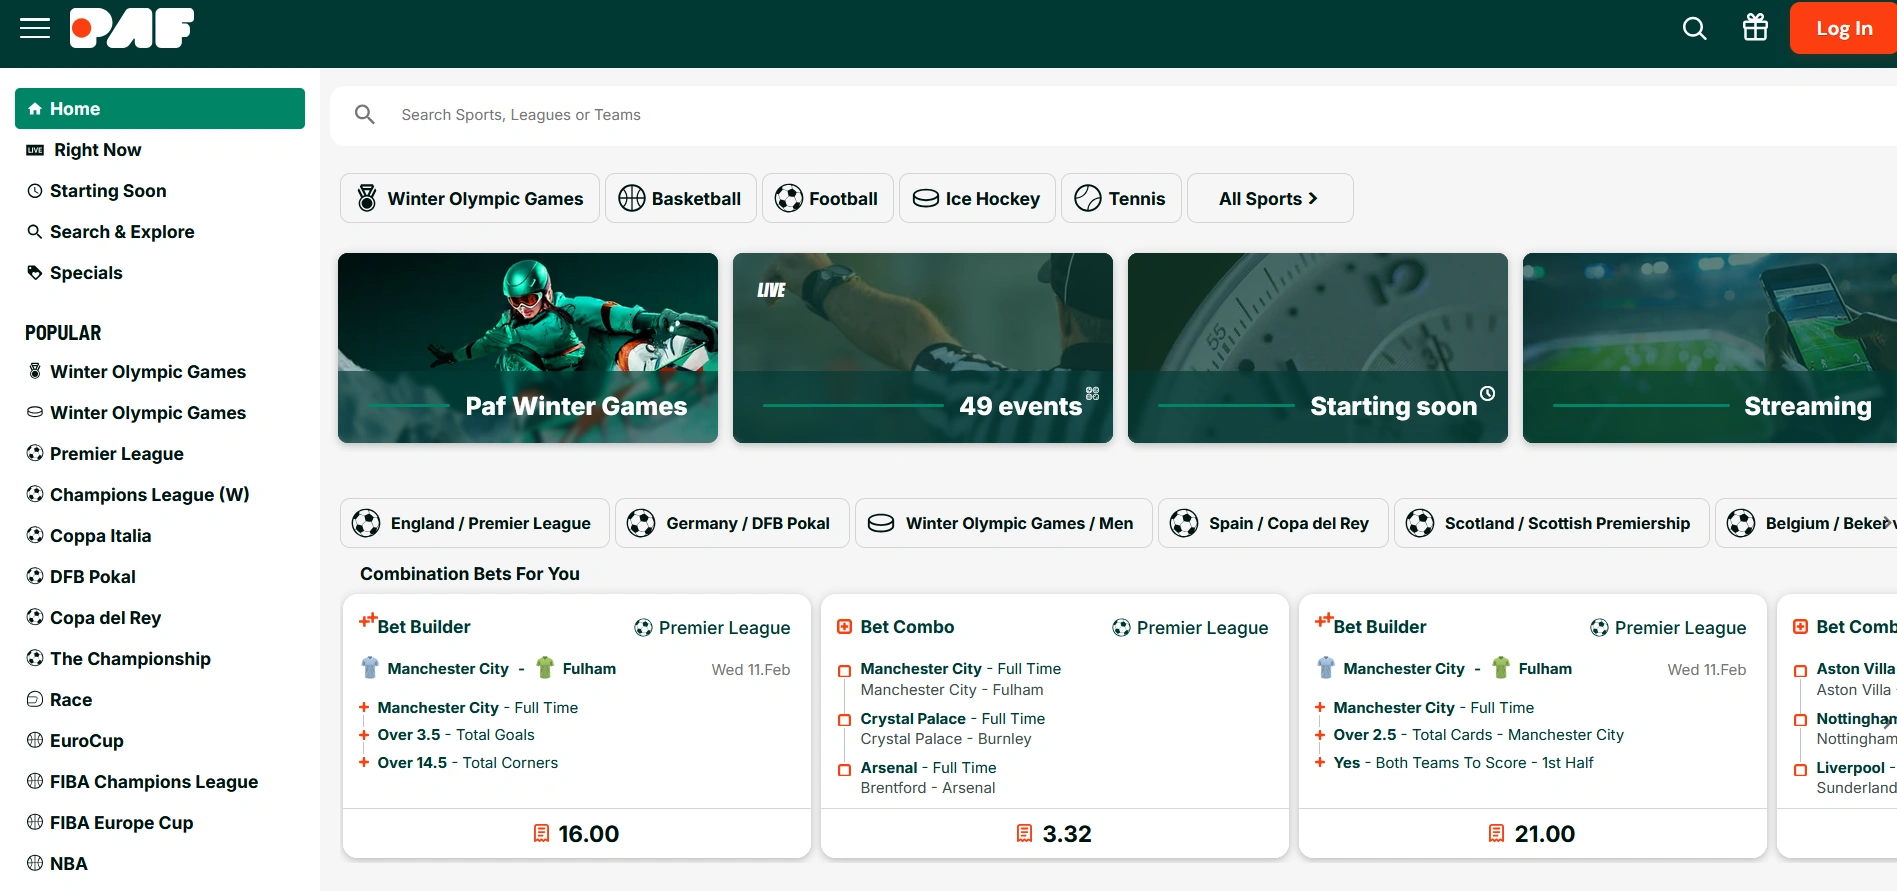The height and width of the screenshot is (891, 1897).
Task: Click the PAF logo
Action: tap(132, 28)
